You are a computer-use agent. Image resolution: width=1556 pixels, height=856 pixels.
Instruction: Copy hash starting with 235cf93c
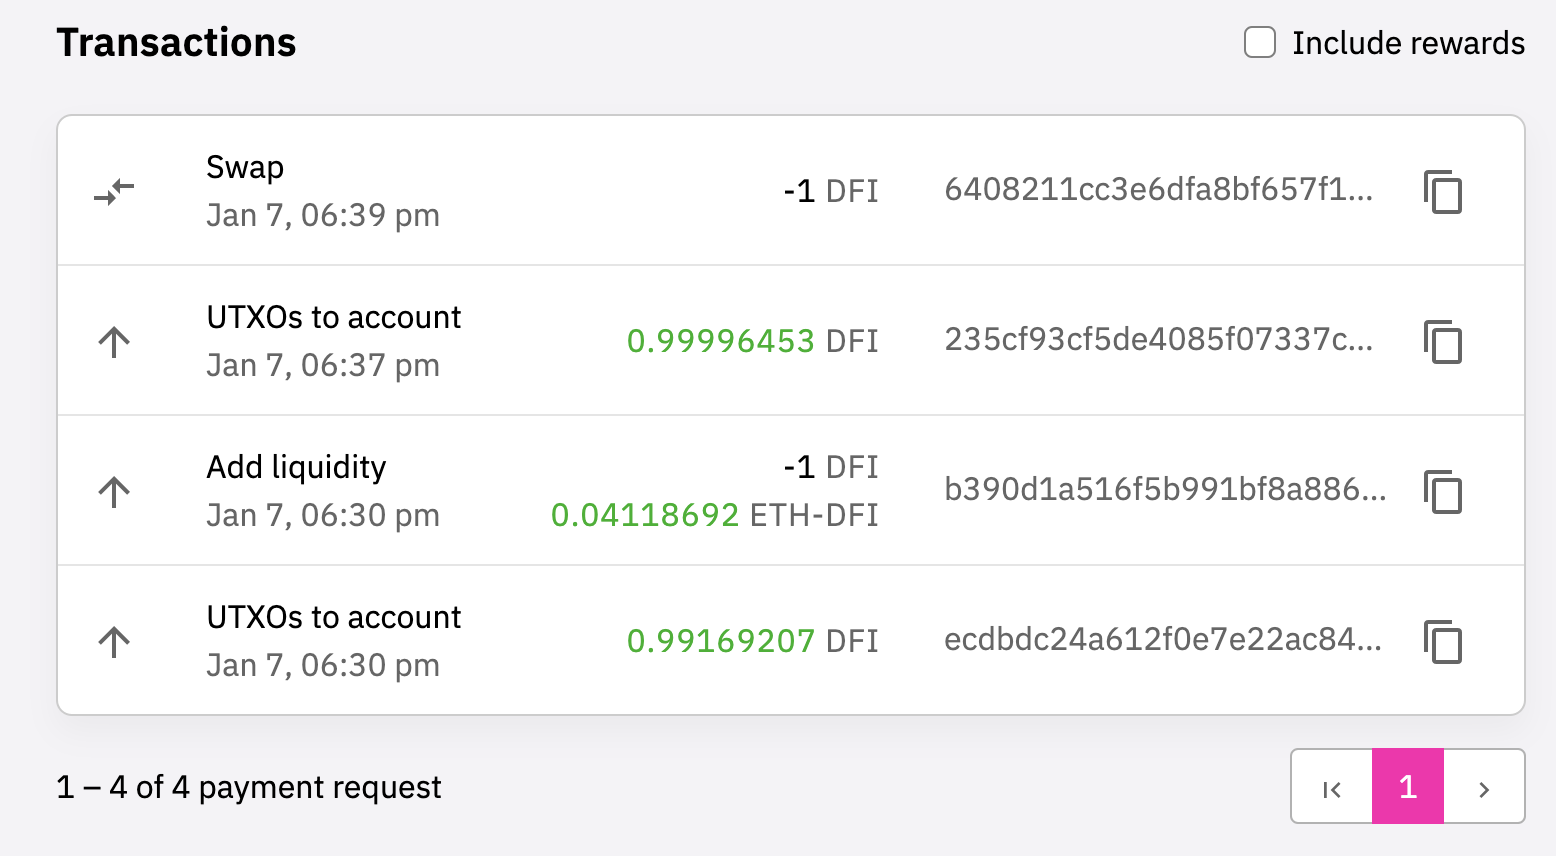(x=1443, y=342)
